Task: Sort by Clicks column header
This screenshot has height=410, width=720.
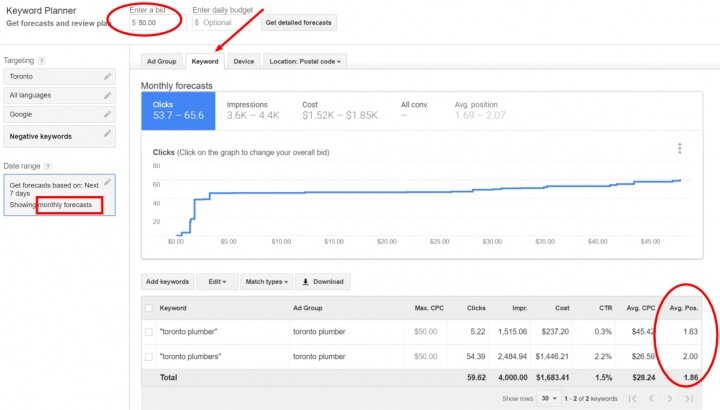Action: pos(476,308)
